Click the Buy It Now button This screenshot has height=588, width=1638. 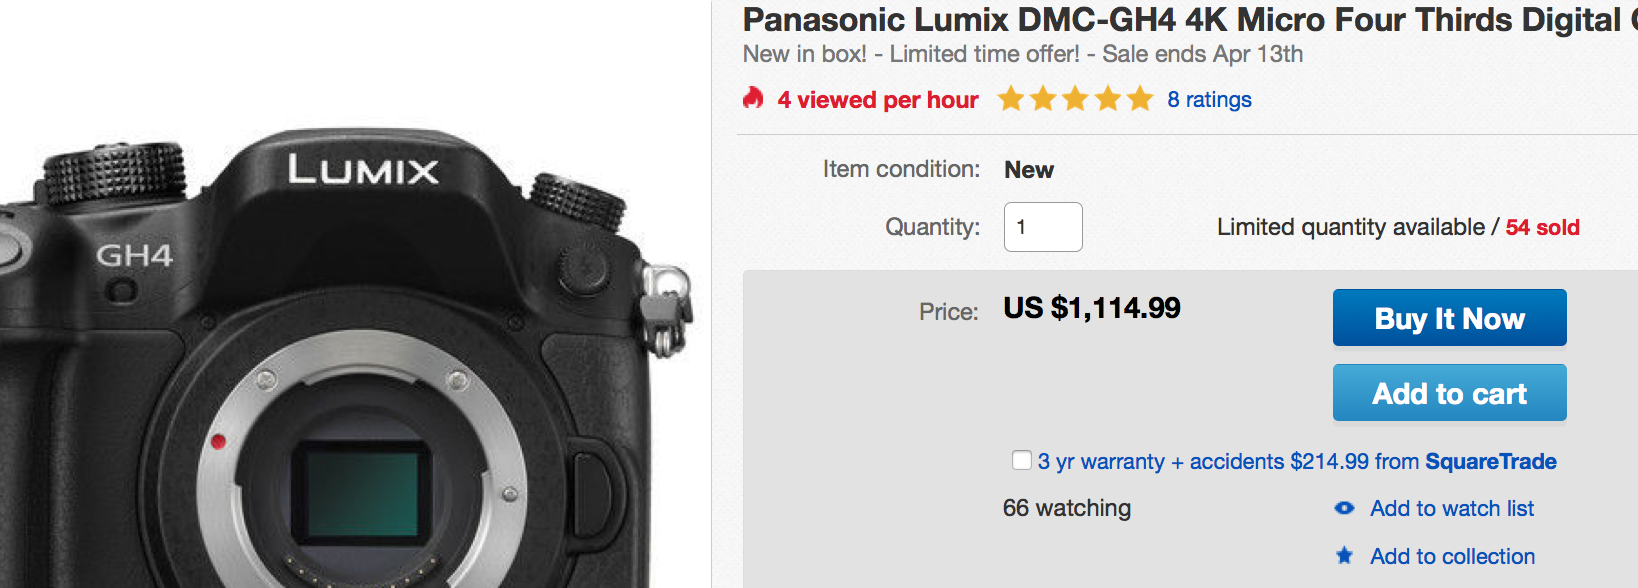[1449, 317]
